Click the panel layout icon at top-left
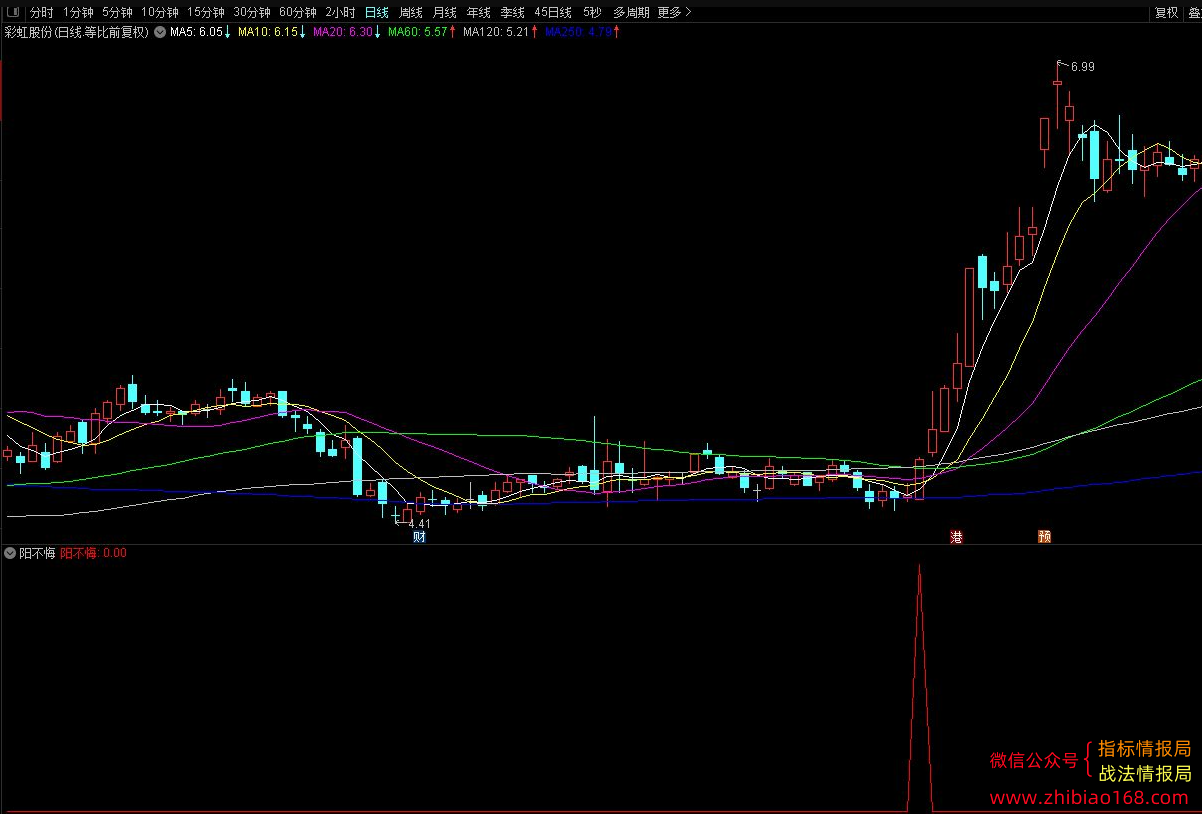1202x814 pixels. point(12,12)
